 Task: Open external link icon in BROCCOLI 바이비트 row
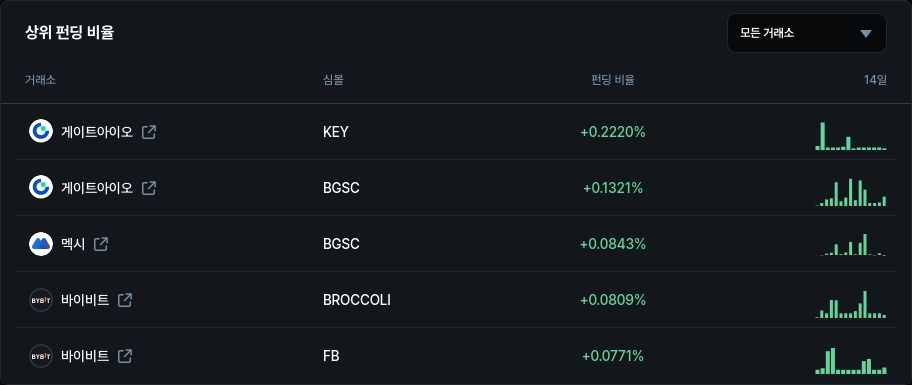[125, 300]
